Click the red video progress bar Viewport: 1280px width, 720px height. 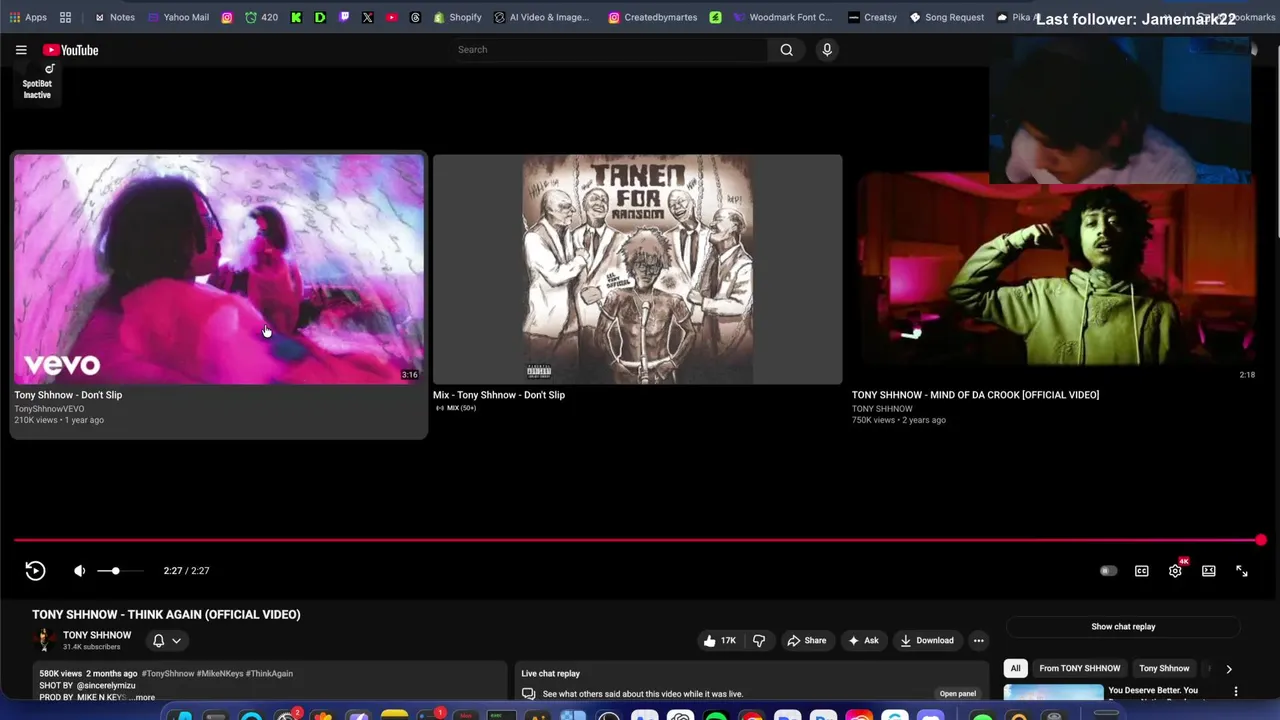click(x=637, y=540)
